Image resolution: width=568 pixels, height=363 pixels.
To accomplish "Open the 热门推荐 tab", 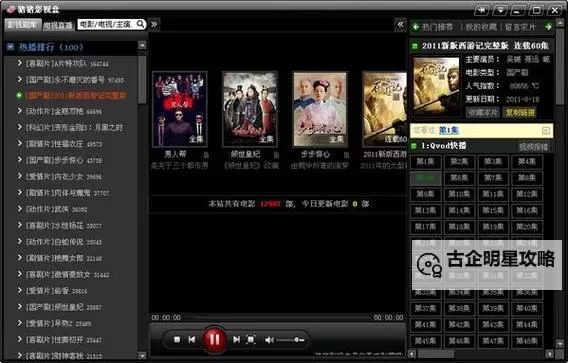I will click(438, 27).
